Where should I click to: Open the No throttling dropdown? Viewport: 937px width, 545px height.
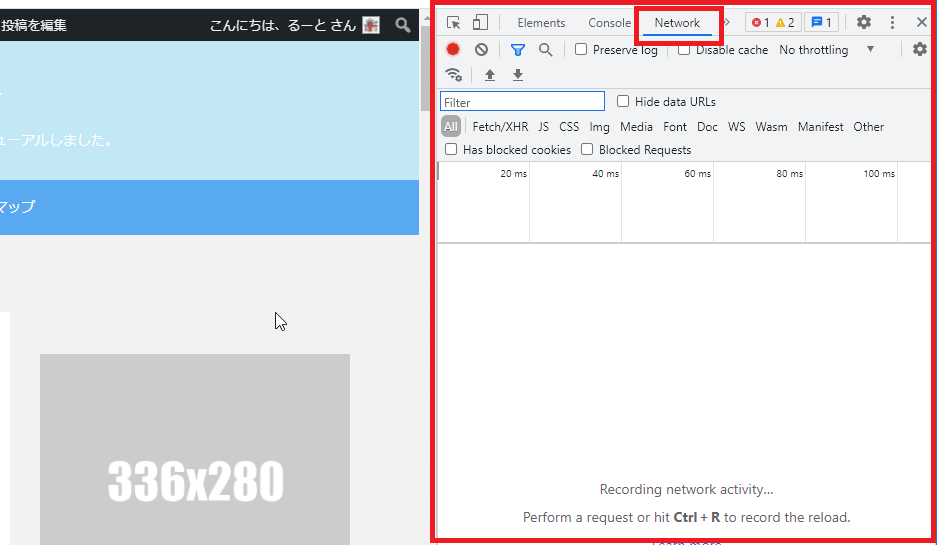click(826, 49)
